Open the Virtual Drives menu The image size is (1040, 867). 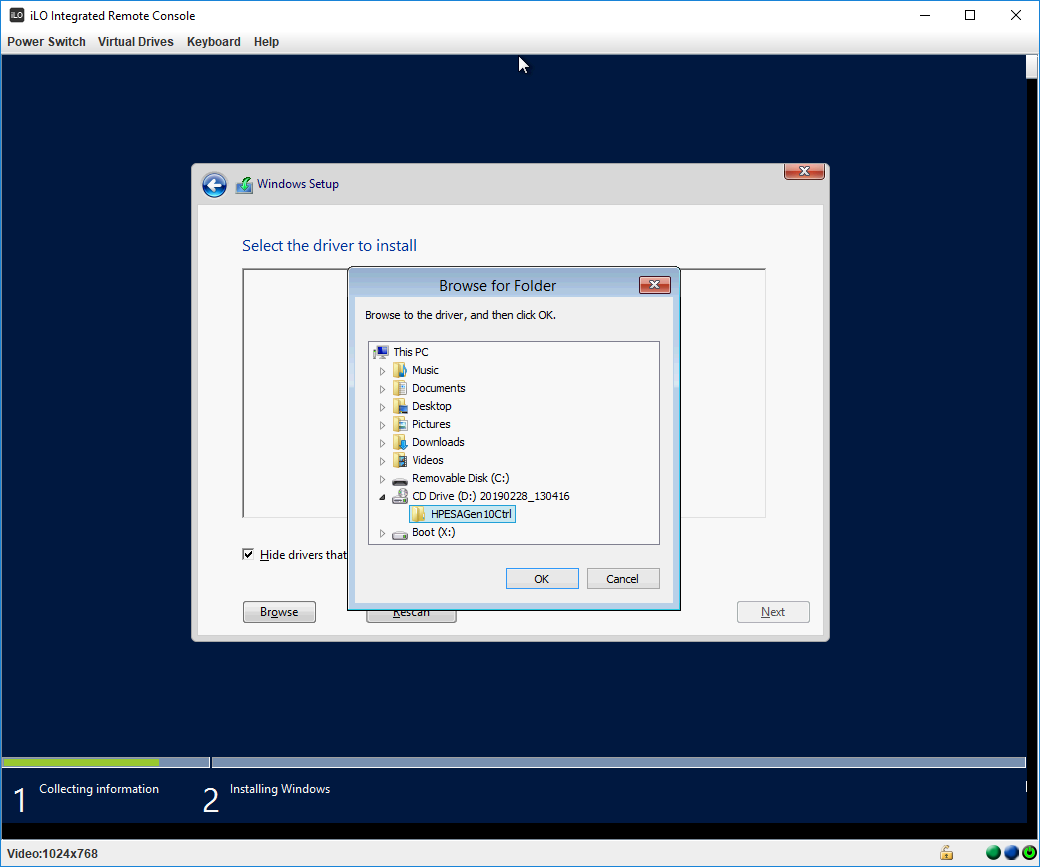pyautogui.click(x=135, y=42)
